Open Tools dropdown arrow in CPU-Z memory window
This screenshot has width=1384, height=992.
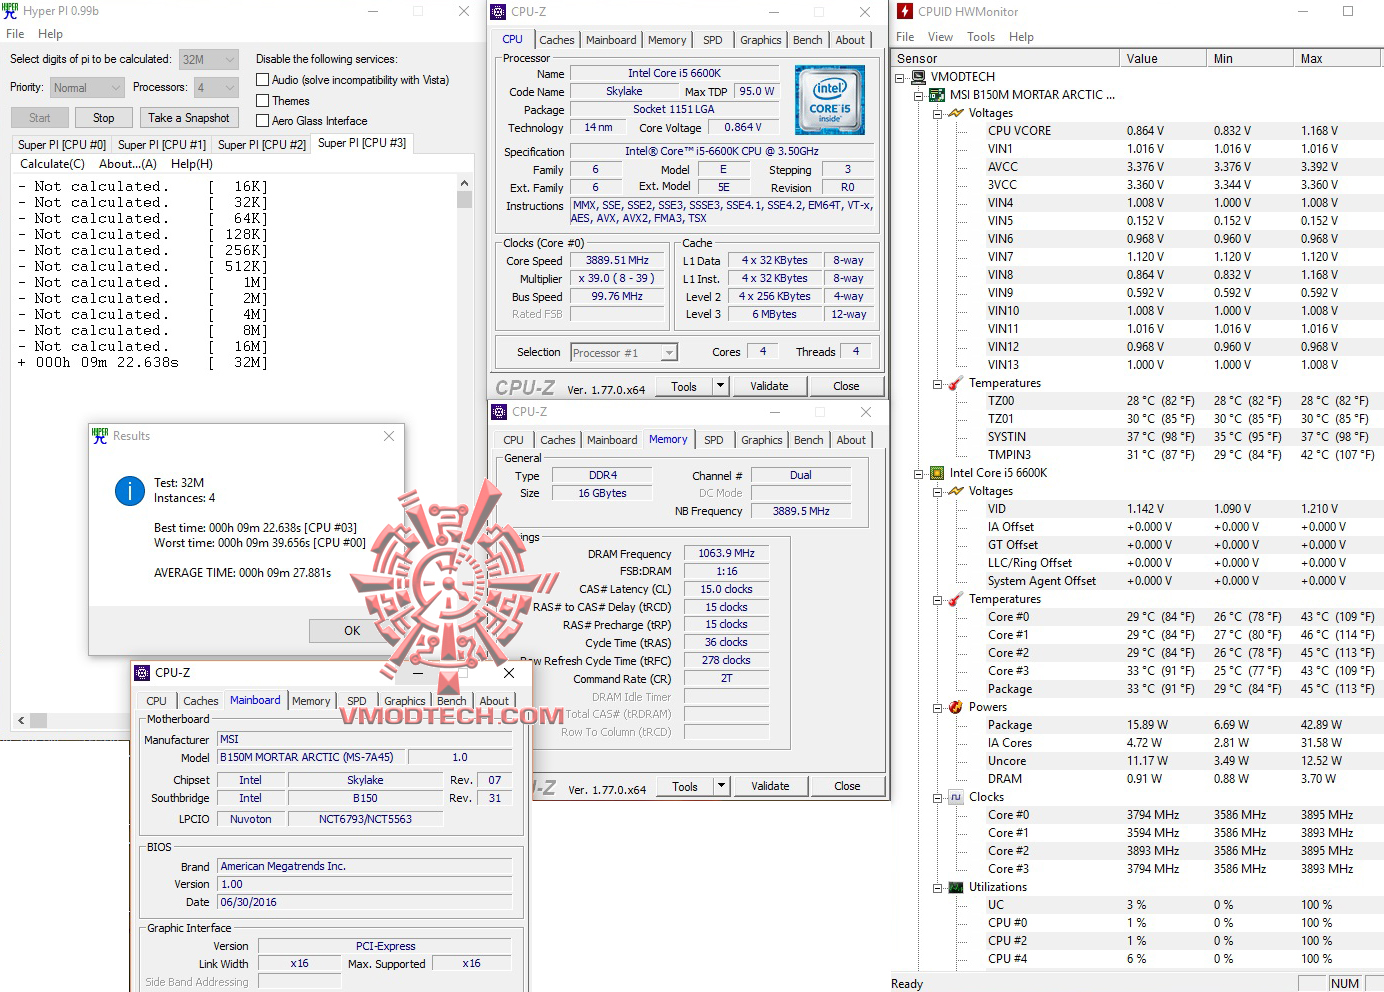[x=721, y=786]
